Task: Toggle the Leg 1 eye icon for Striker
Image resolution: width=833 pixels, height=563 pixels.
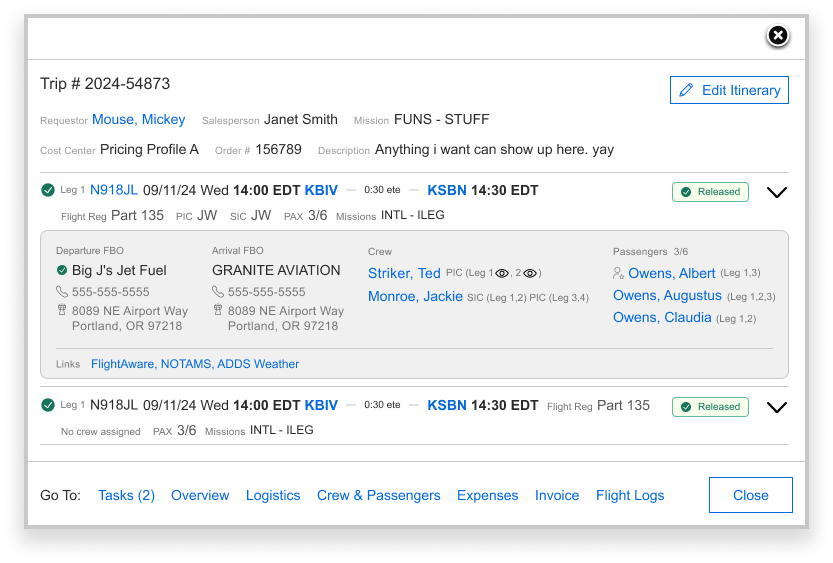Action: (502, 274)
